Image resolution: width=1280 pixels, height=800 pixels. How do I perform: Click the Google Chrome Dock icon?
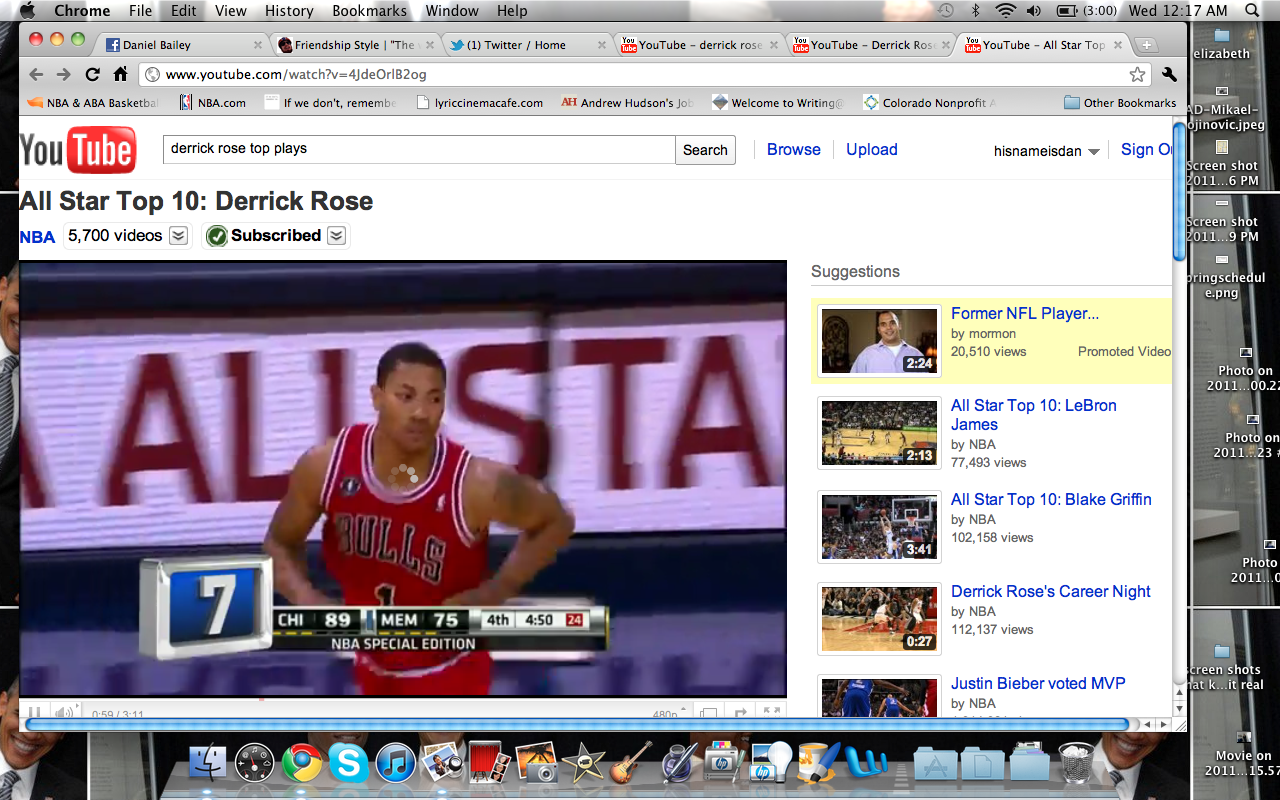tap(302, 764)
